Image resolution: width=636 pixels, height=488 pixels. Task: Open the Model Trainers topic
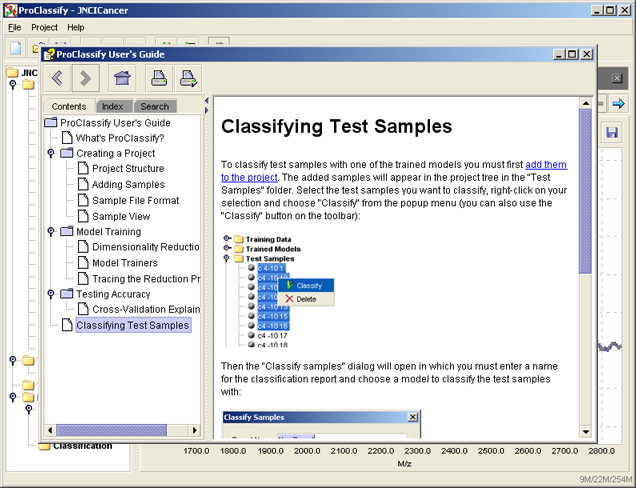[x=125, y=263]
